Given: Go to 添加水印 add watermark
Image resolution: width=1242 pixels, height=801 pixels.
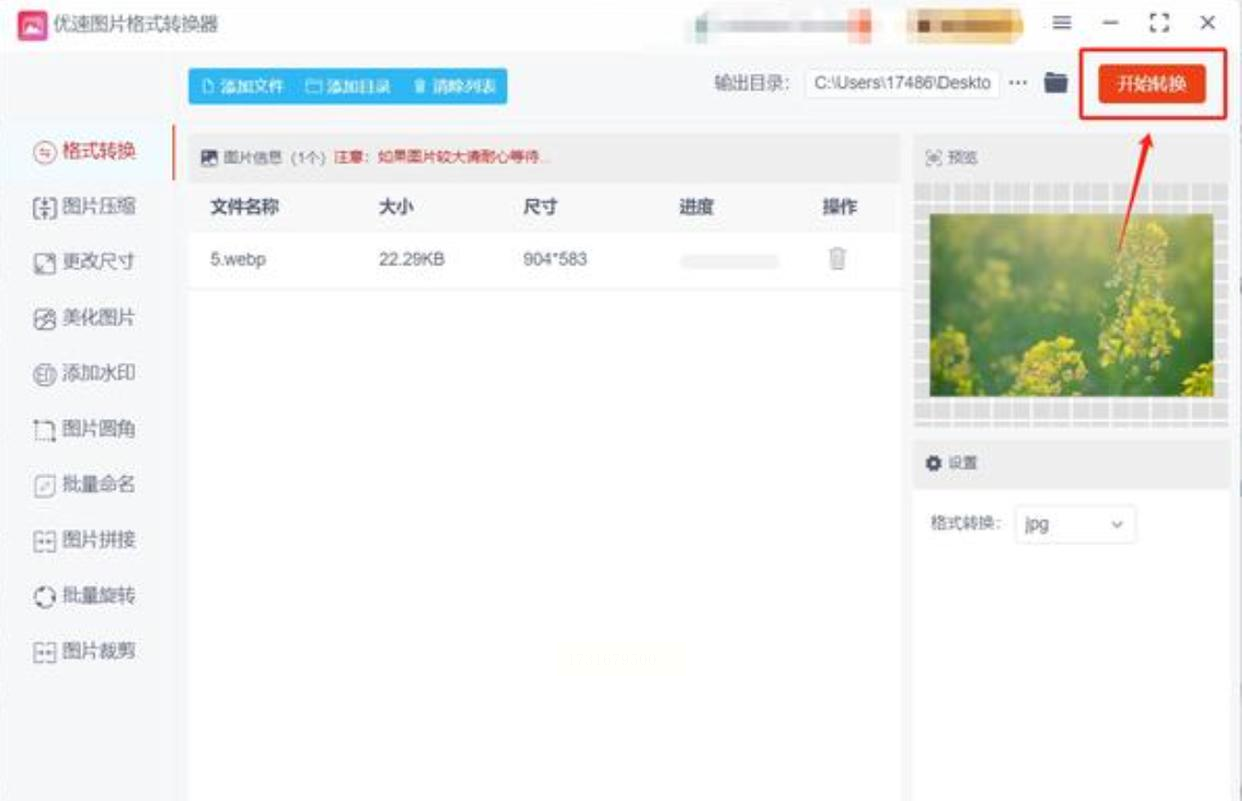Looking at the screenshot, I should pyautogui.click(x=85, y=373).
